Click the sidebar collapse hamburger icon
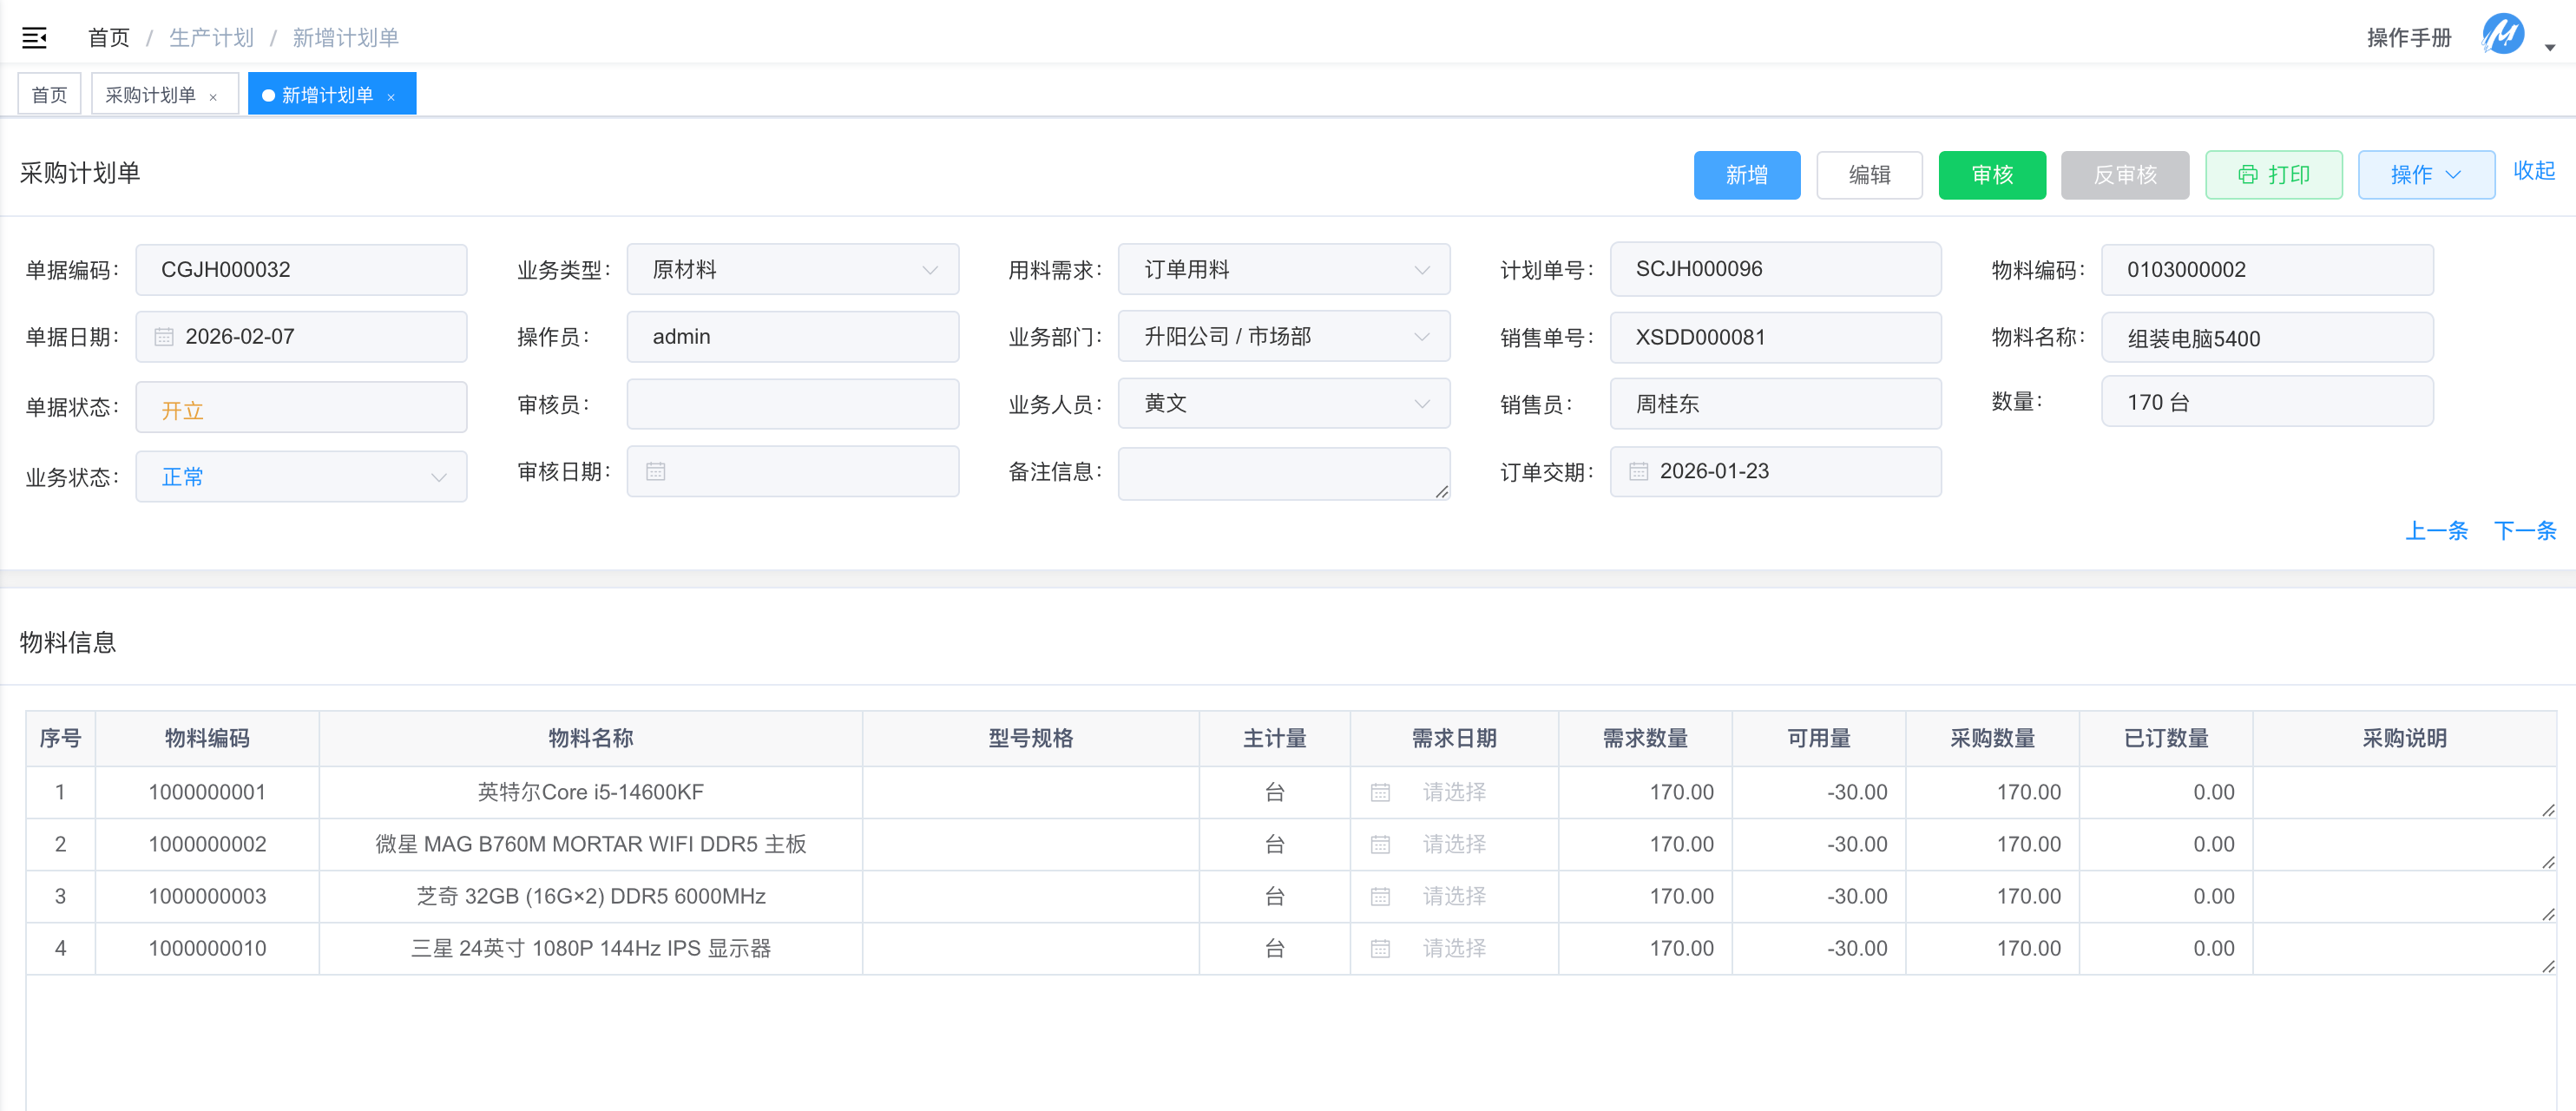2576x1111 pixels. [x=34, y=38]
